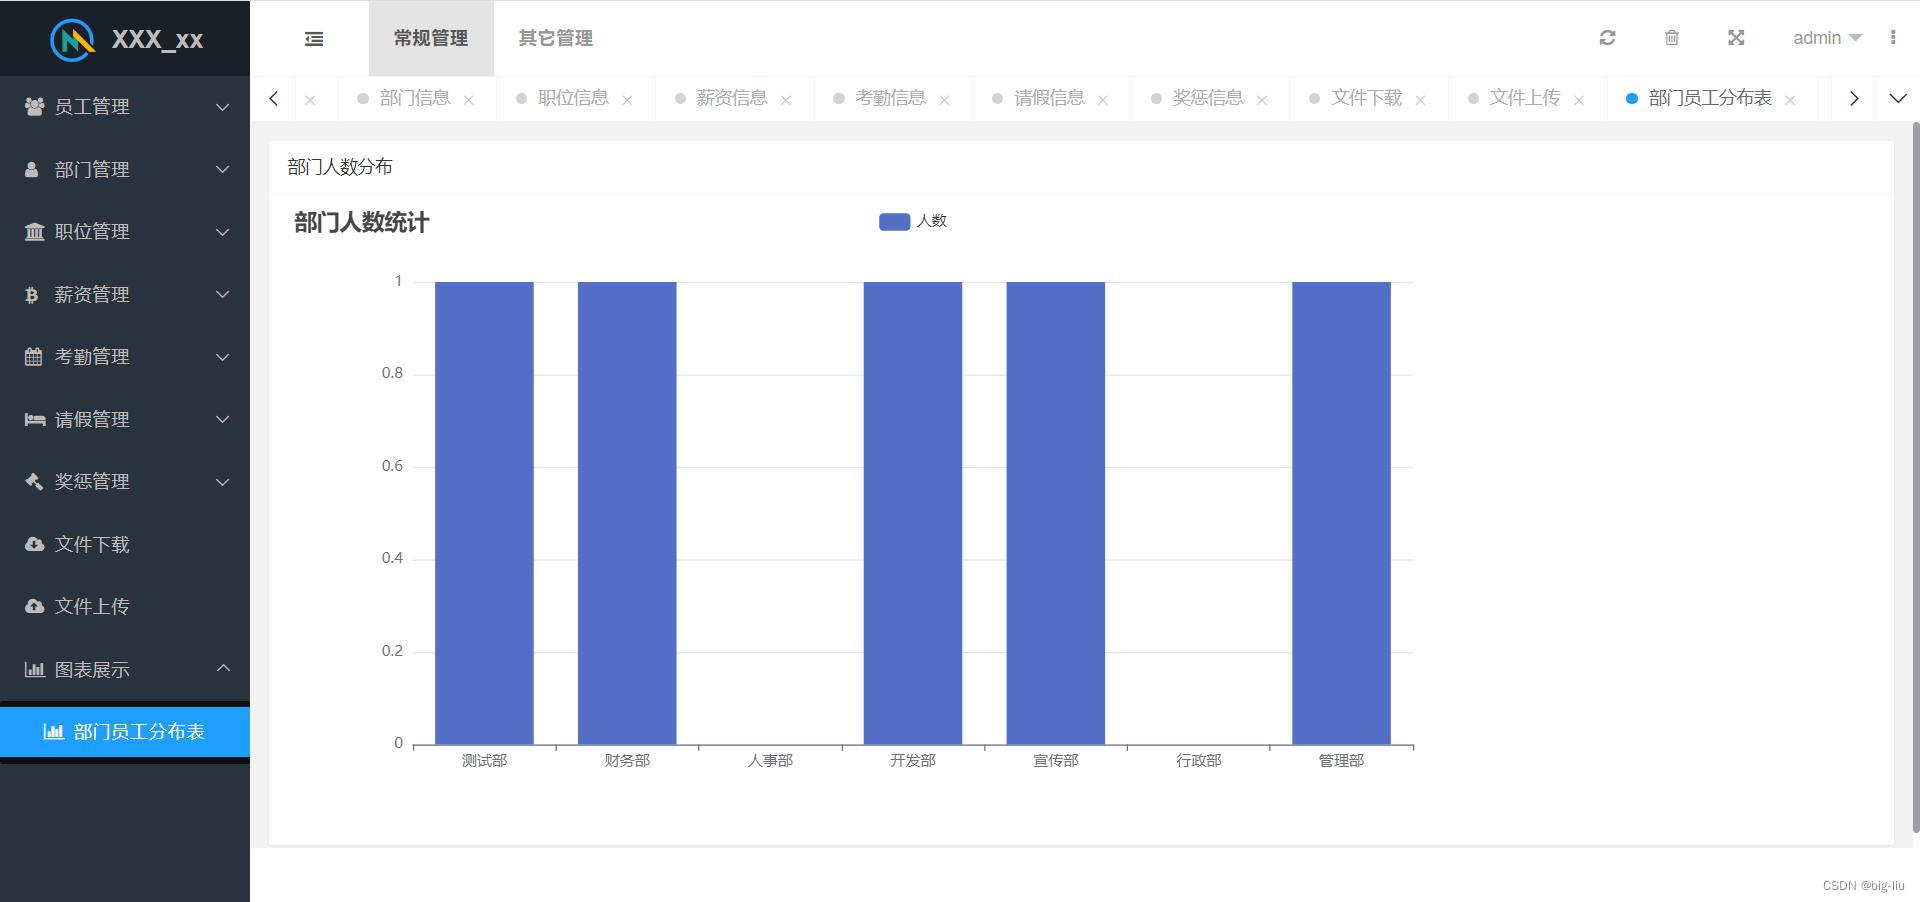Click the 文件下载 cloud download icon

coord(35,544)
